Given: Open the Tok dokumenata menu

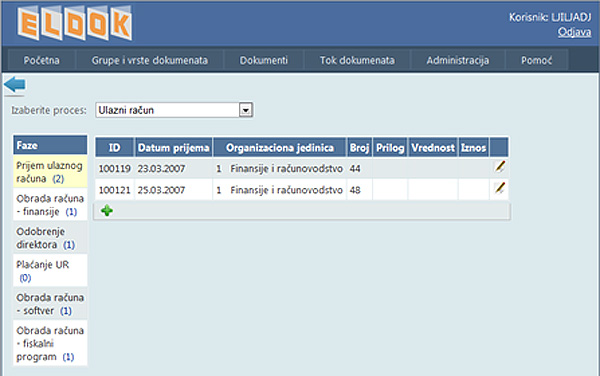Looking at the screenshot, I should [357, 60].
